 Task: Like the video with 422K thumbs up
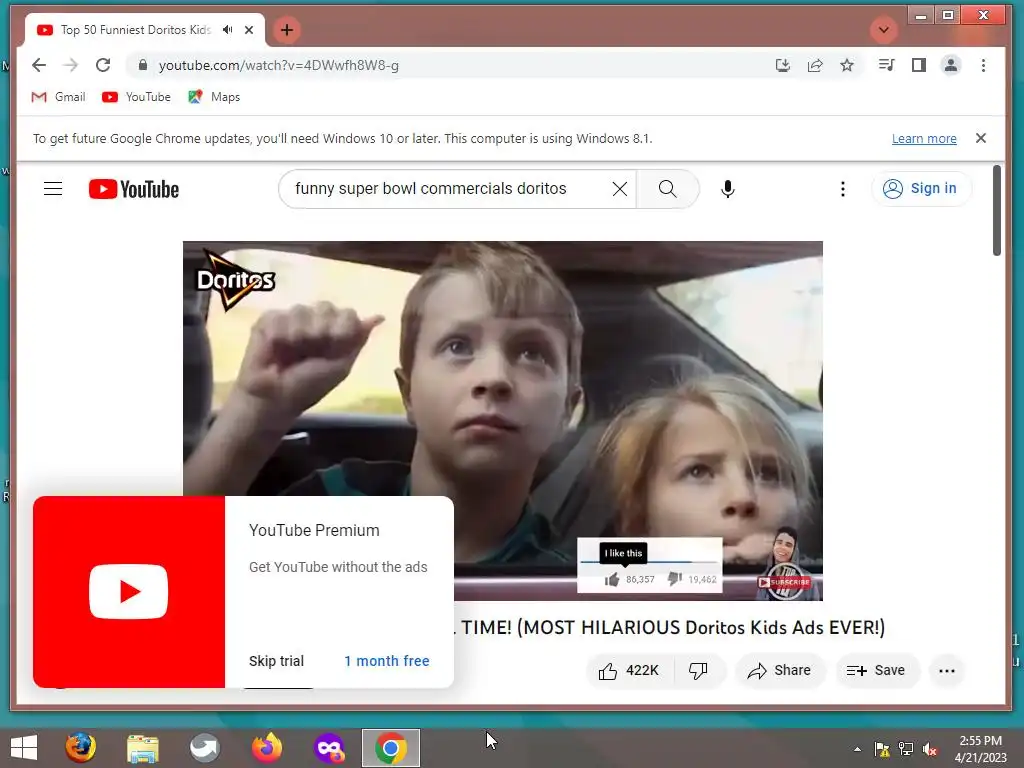628,671
